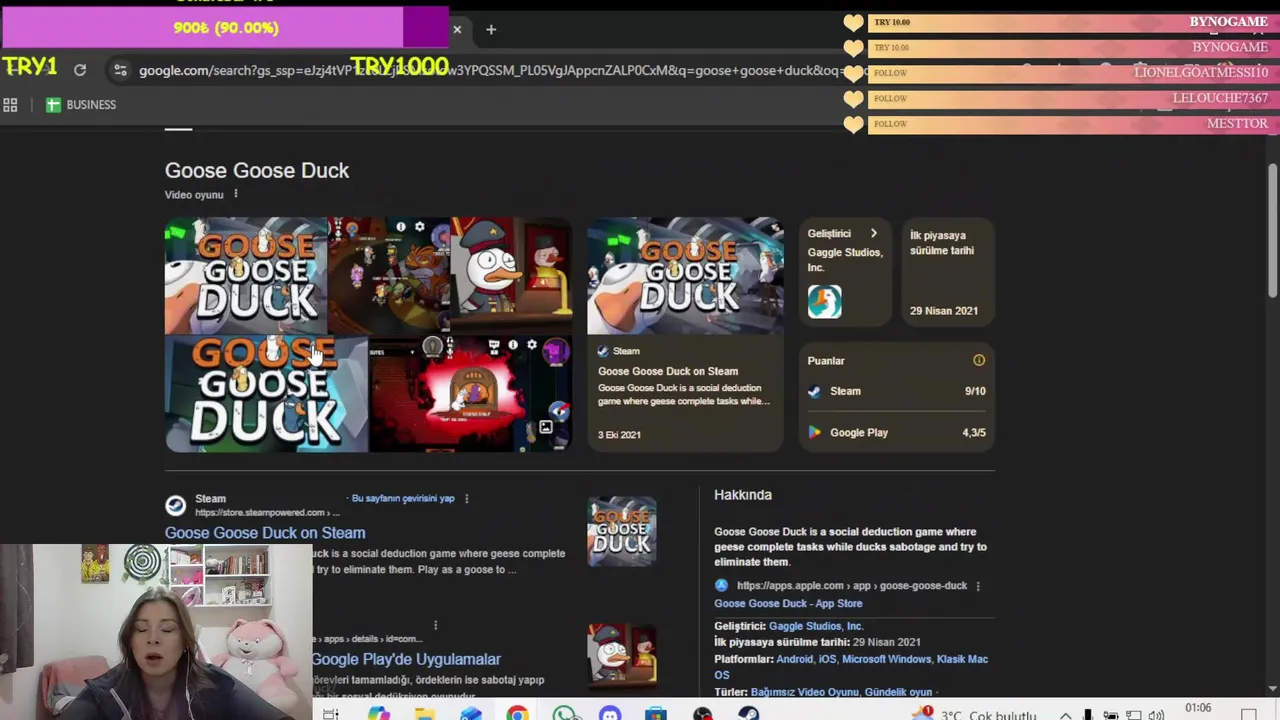Click the 'Hakkında' heading
Image resolution: width=1280 pixels, height=720 pixels.
coord(743,495)
